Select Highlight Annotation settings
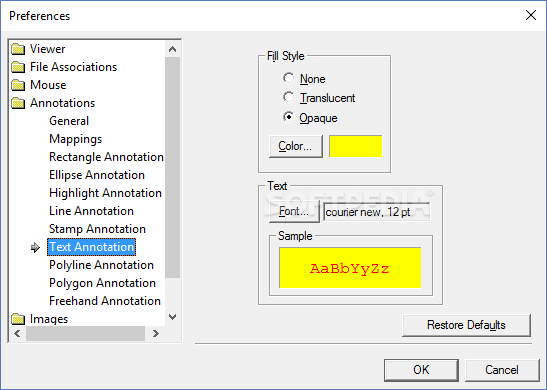Viewport: 547px width, 390px height. pos(105,193)
